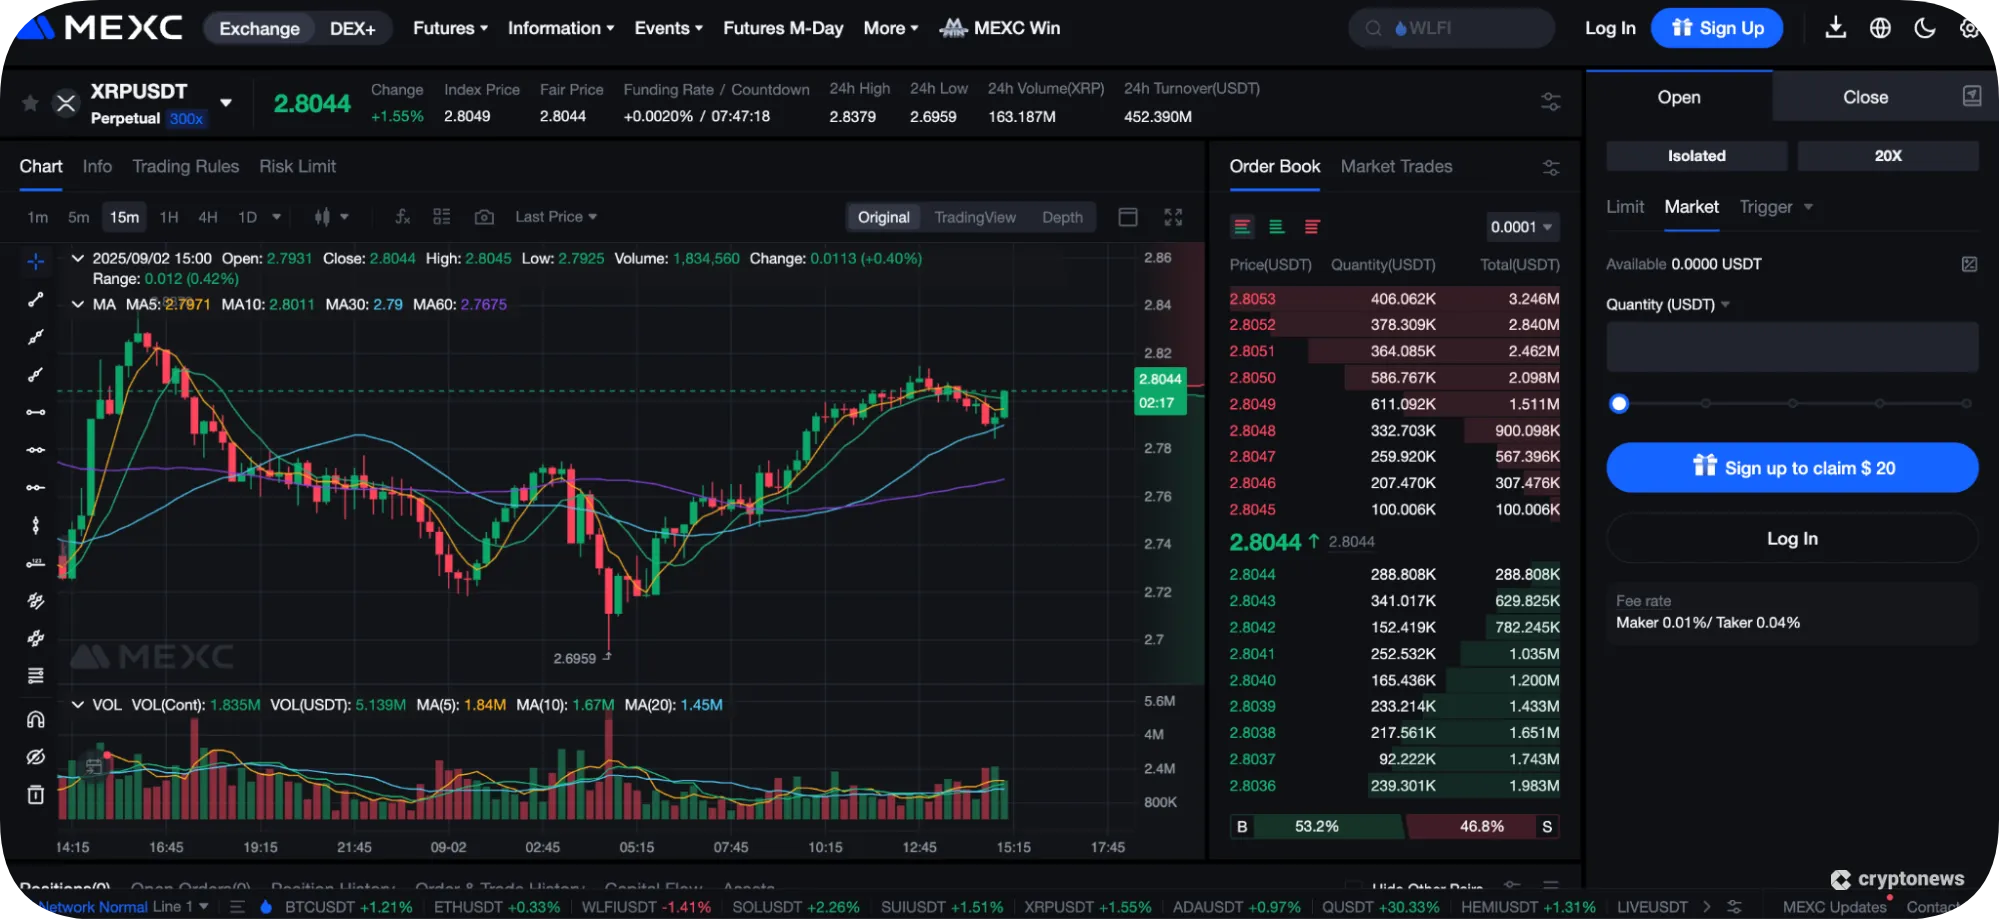Open the Last Price dropdown
Screen dimensions: 1999x920
pyautogui.click(x=555, y=216)
